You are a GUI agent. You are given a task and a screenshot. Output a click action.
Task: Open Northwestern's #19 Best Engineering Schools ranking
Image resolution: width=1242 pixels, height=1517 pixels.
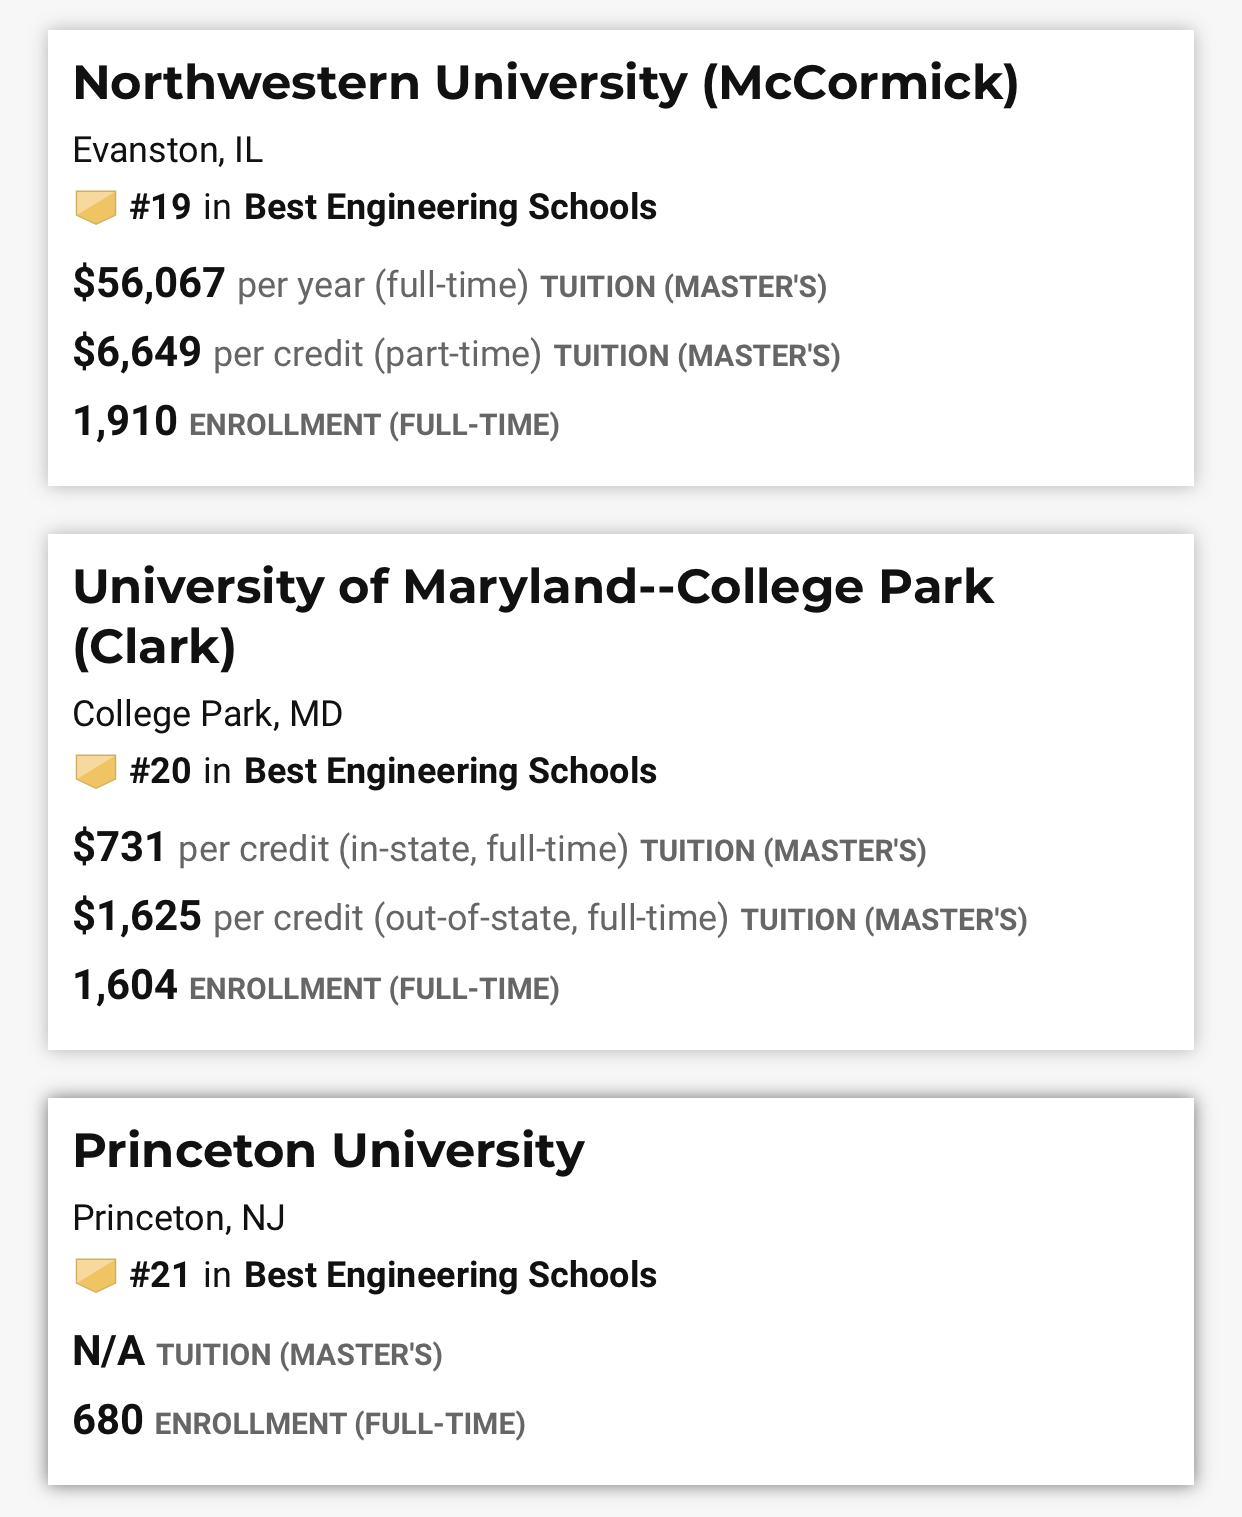point(393,207)
